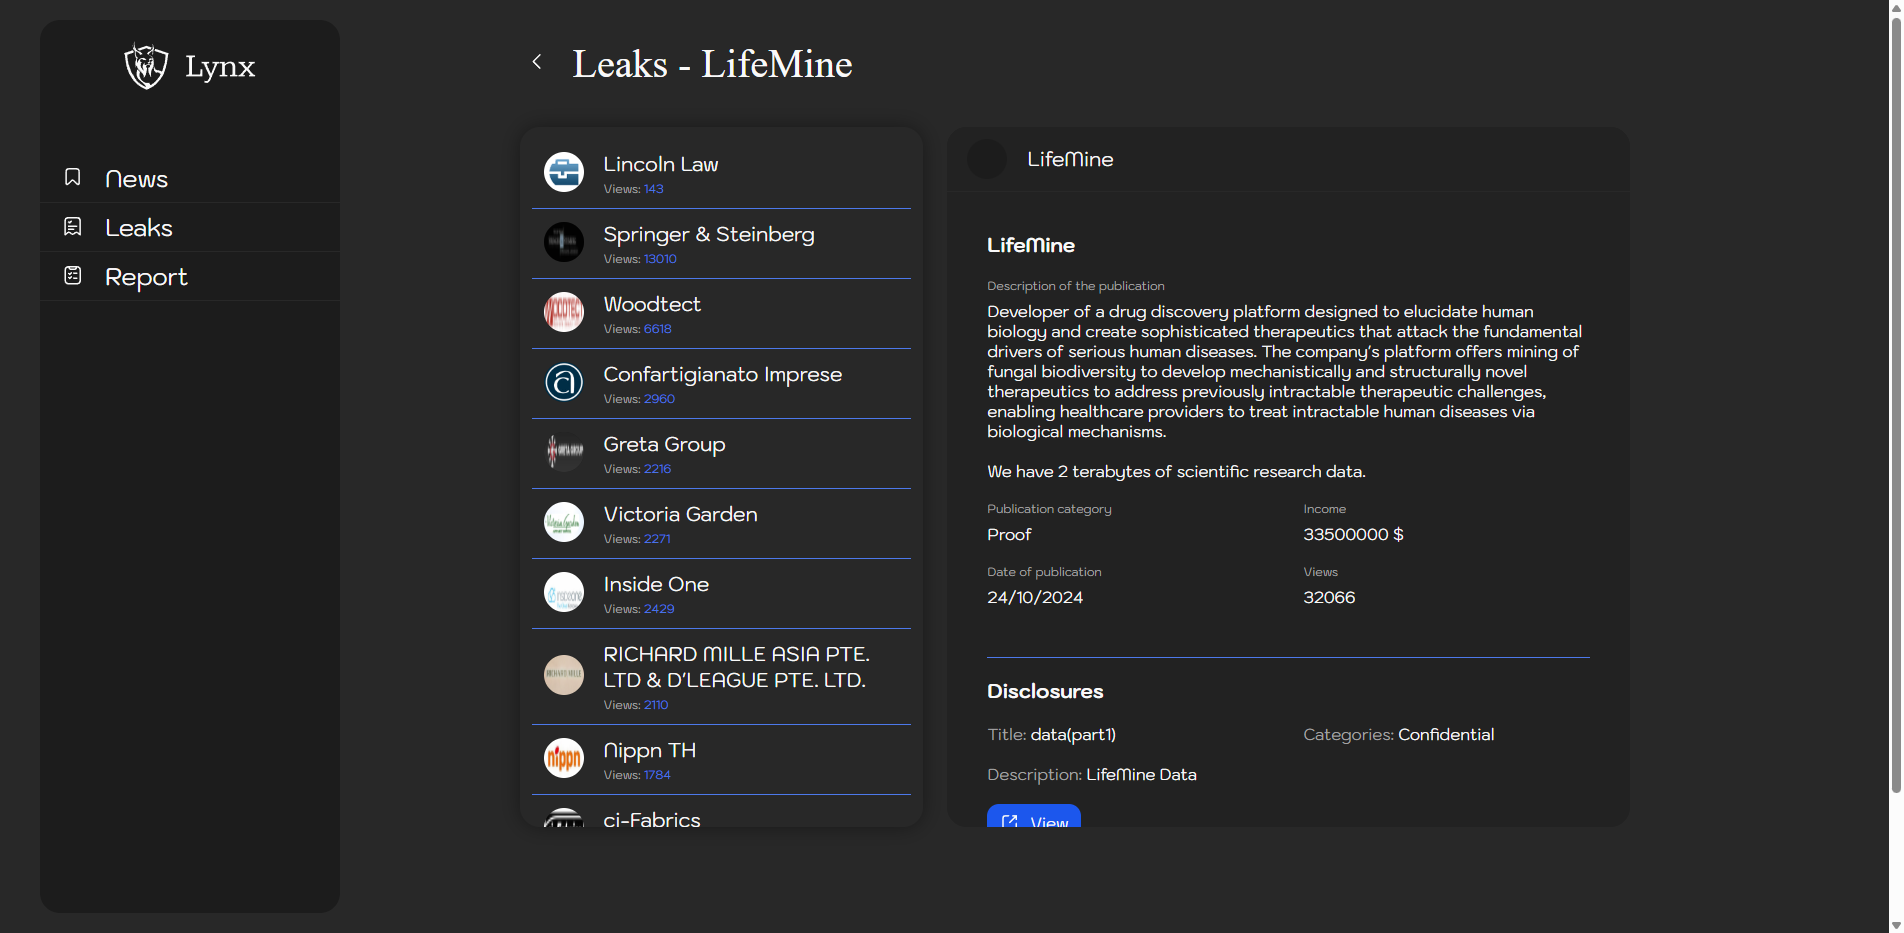Click the page's vertical scrollbar

tap(1895, 400)
